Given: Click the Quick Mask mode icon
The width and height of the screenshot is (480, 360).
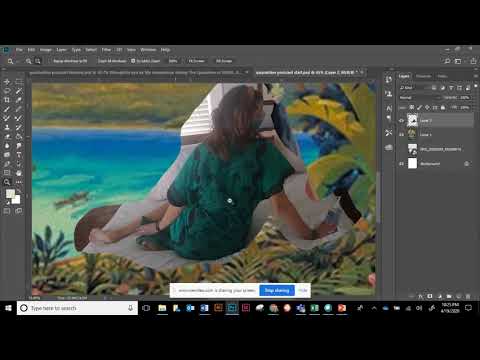Looking at the screenshot, I should point(7,211).
